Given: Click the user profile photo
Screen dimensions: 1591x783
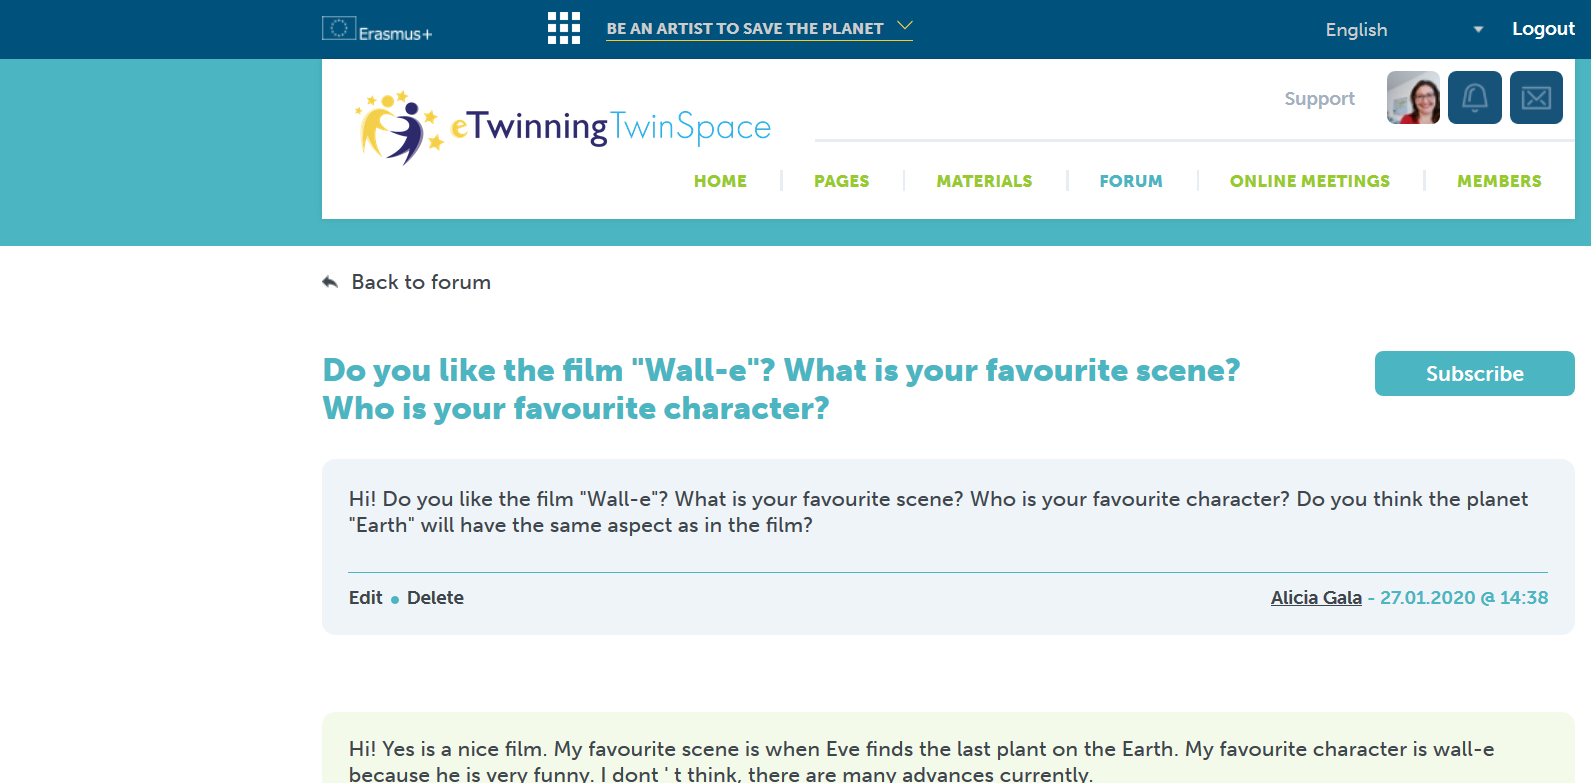Looking at the screenshot, I should [1413, 98].
